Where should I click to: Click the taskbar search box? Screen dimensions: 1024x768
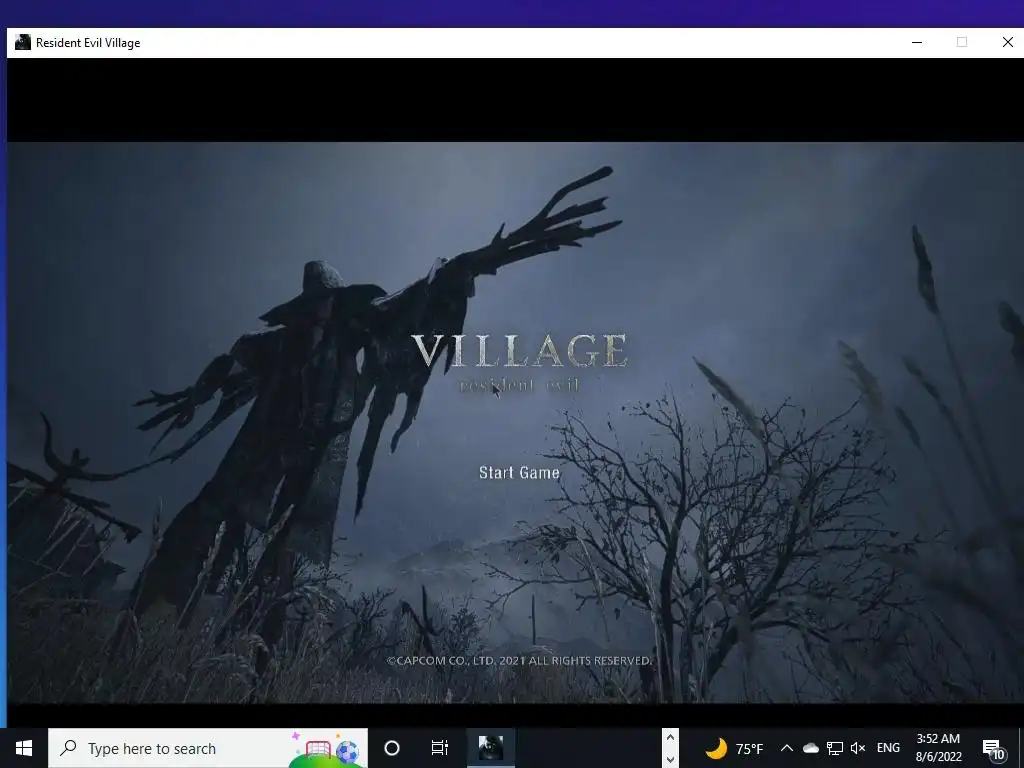[208, 748]
